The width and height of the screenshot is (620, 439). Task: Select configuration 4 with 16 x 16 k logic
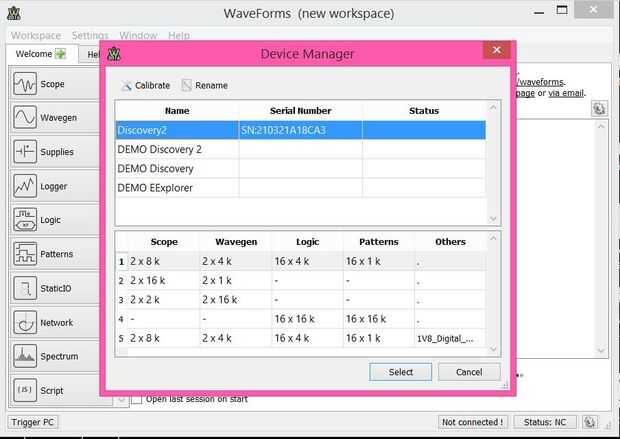point(301,319)
